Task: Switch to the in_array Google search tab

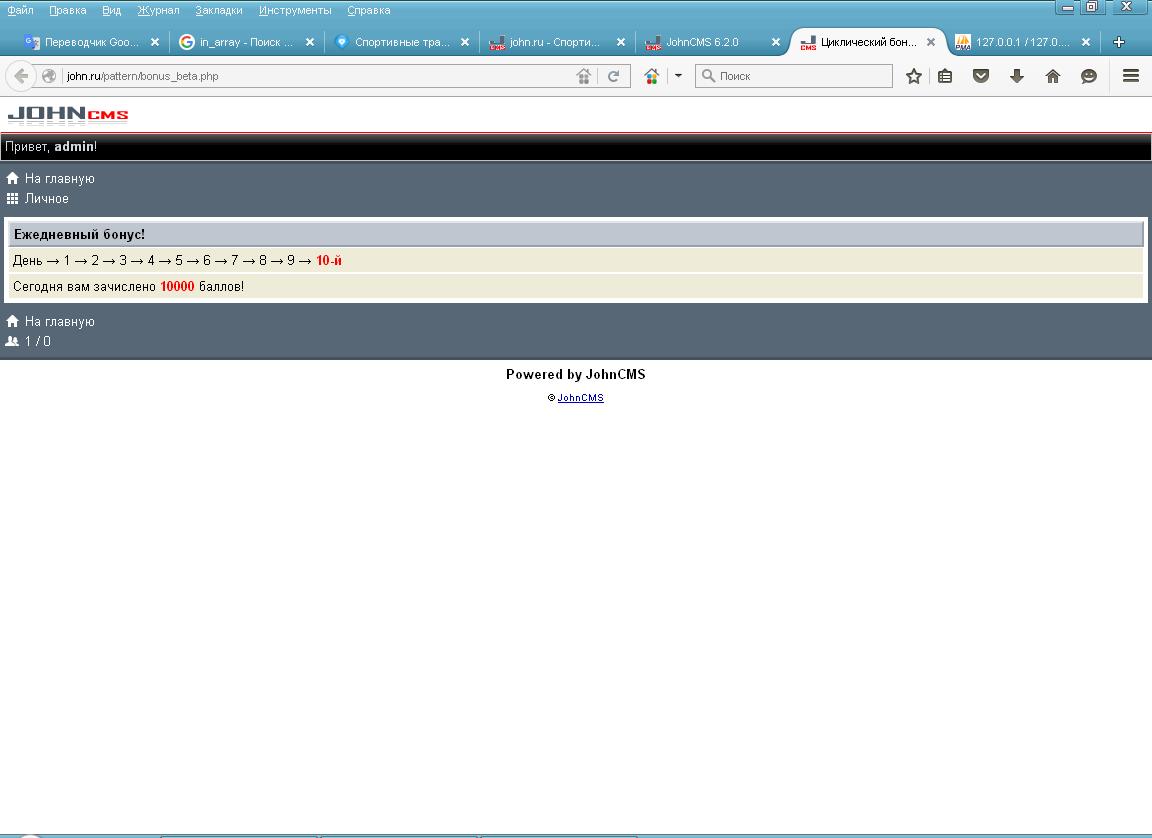Action: click(x=245, y=42)
